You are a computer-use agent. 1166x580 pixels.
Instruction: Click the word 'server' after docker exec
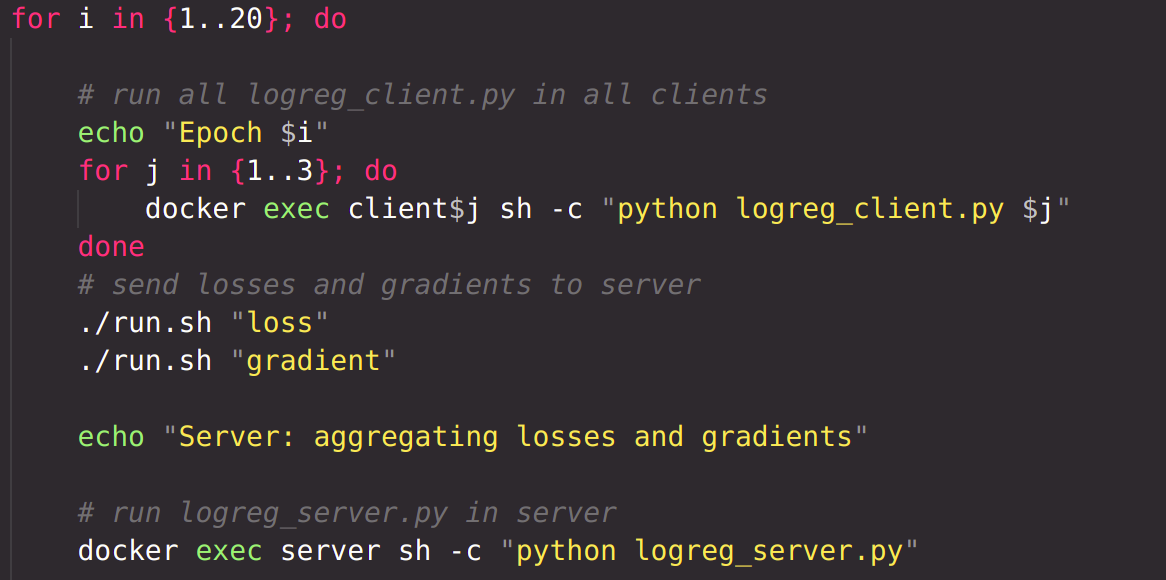click(x=330, y=552)
